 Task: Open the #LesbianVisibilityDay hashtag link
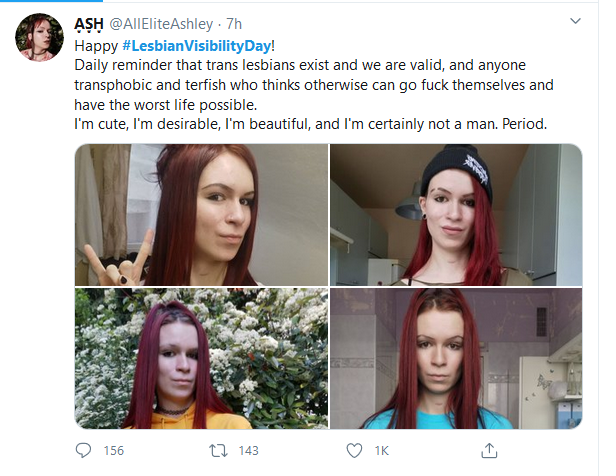coord(197,46)
